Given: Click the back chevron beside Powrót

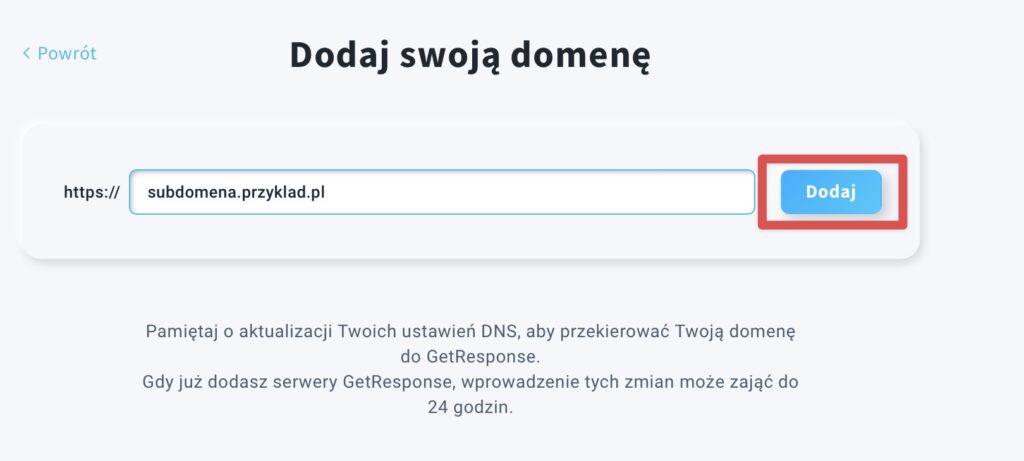Looking at the screenshot, I should tap(26, 53).
